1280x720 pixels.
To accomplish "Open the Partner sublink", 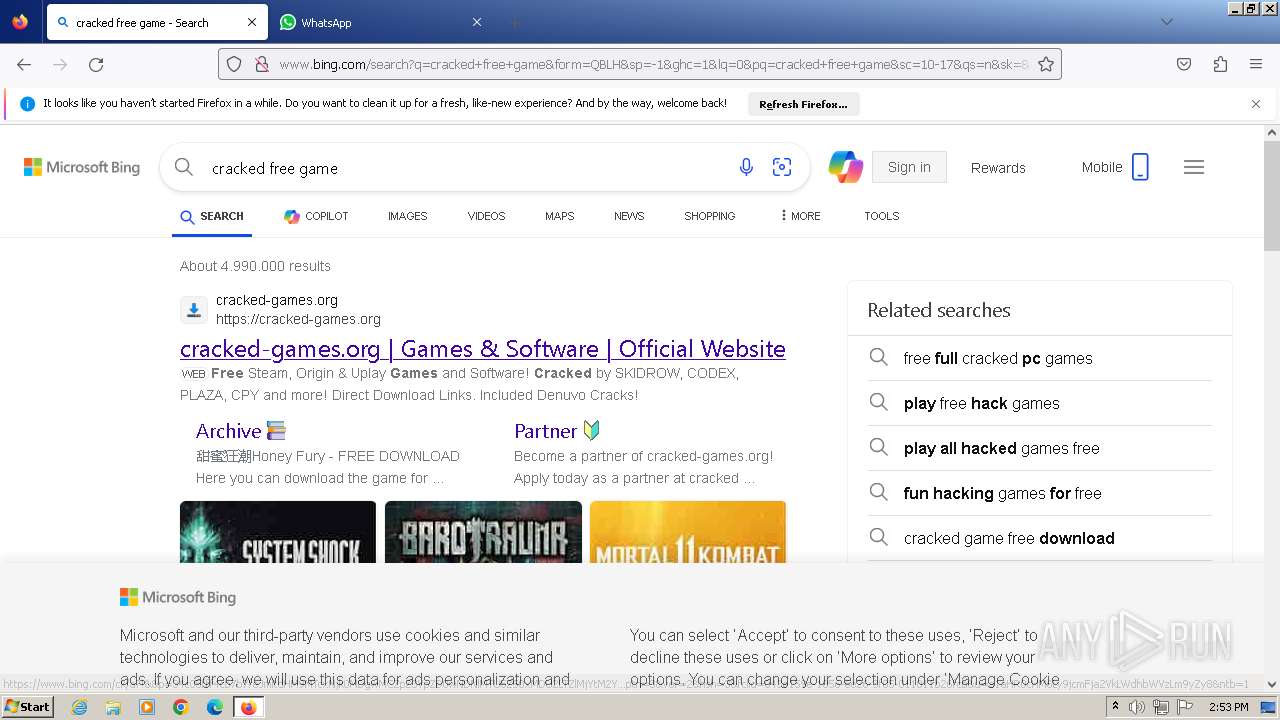I will 557,431.
